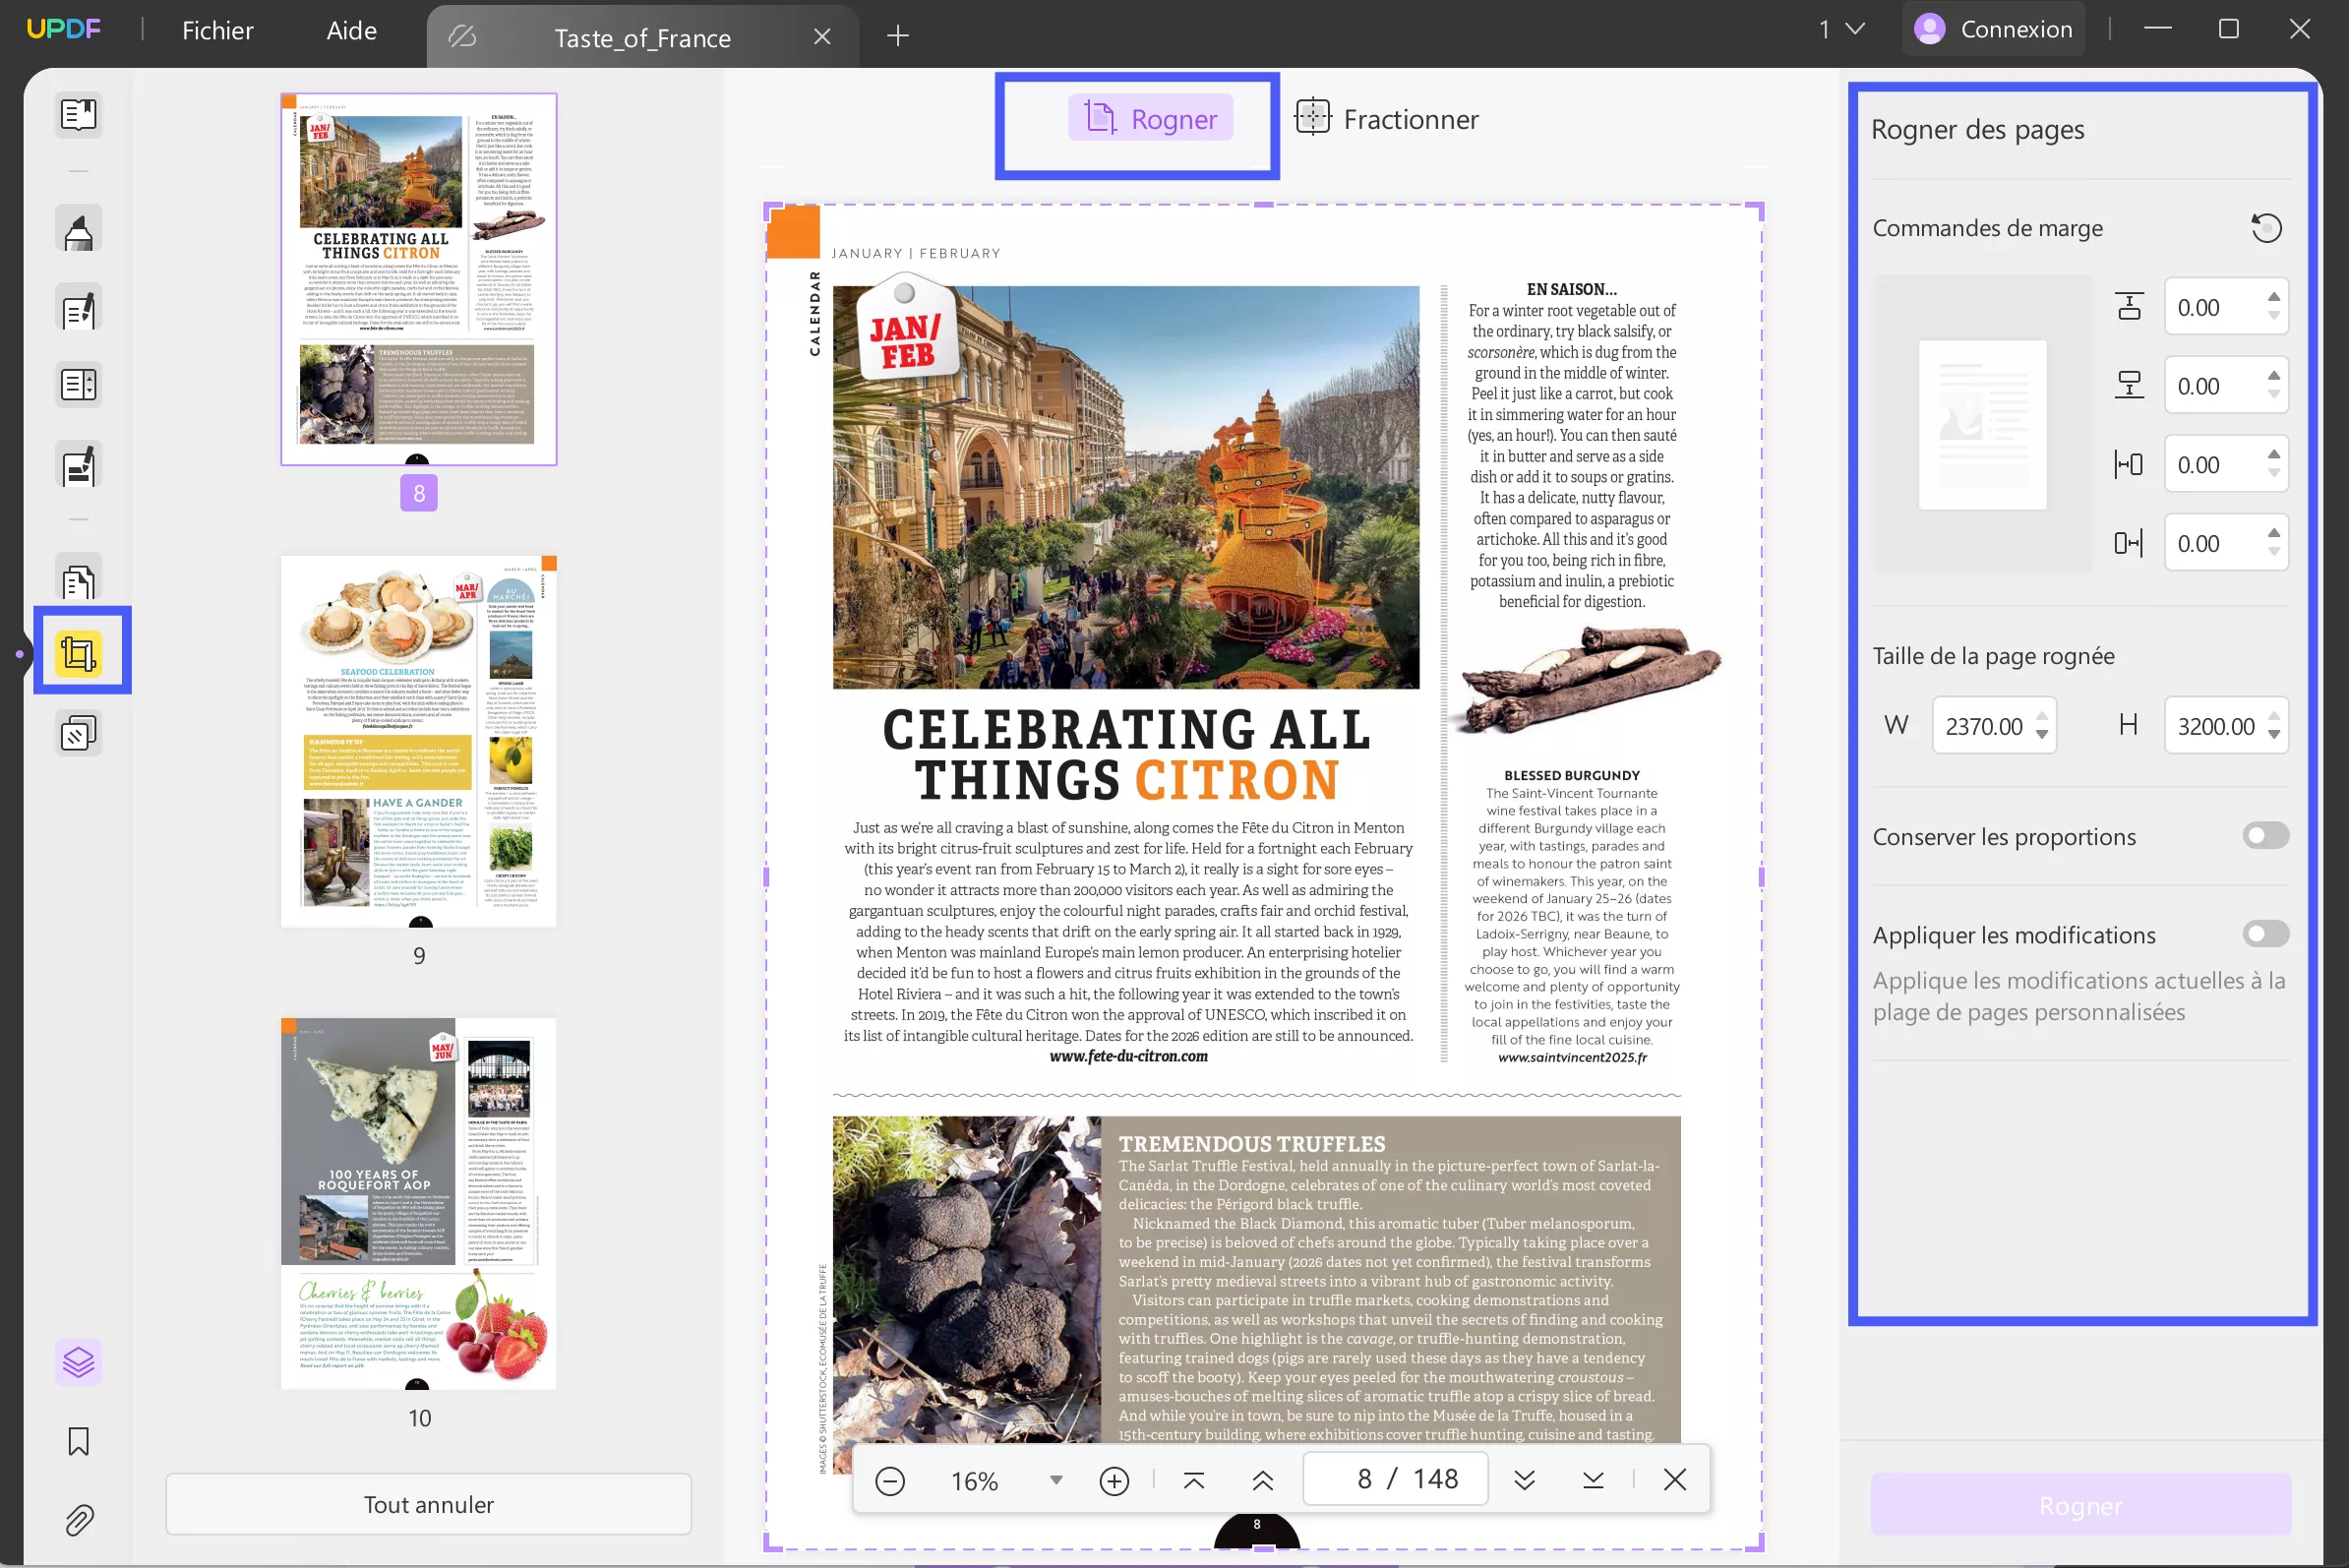Viewport: 2349px width, 1568px height.
Task: Click the zoom in plus icon
Action: (1113, 1480)
